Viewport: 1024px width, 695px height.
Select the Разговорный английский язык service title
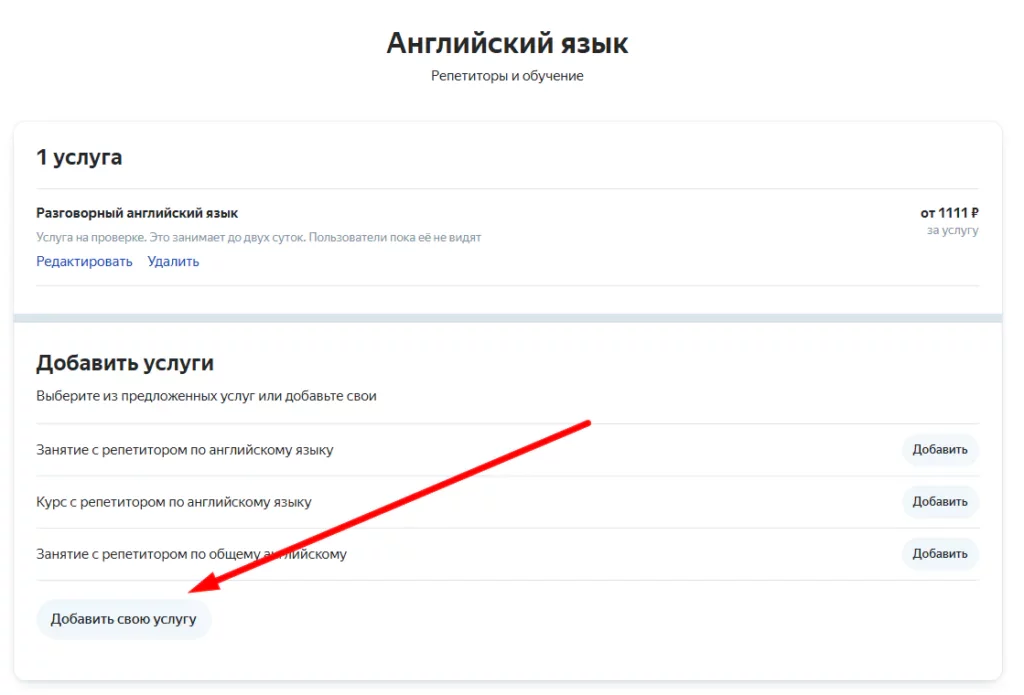click(137, 213)
